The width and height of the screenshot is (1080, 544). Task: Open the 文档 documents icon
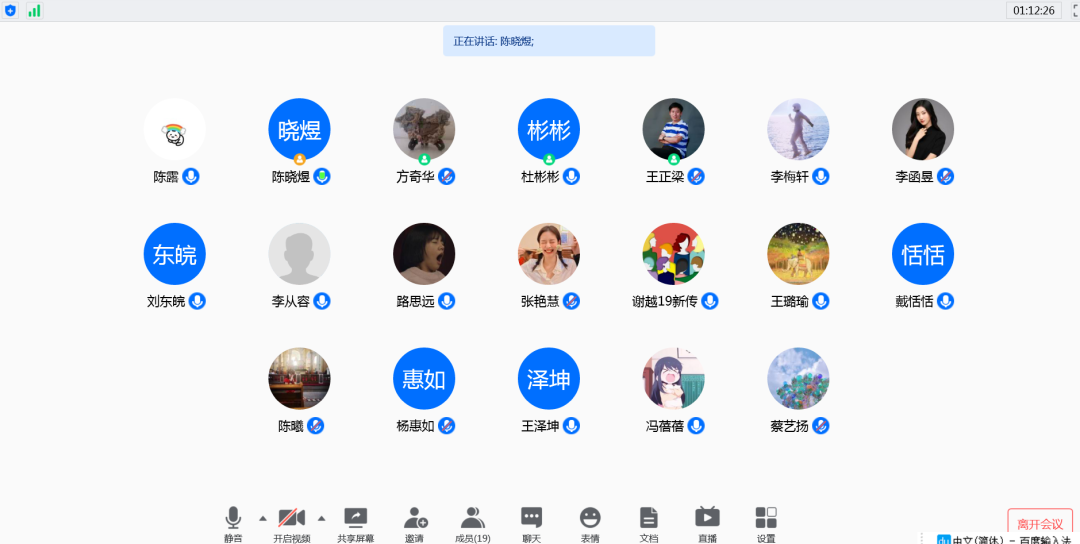pos(649,518)
